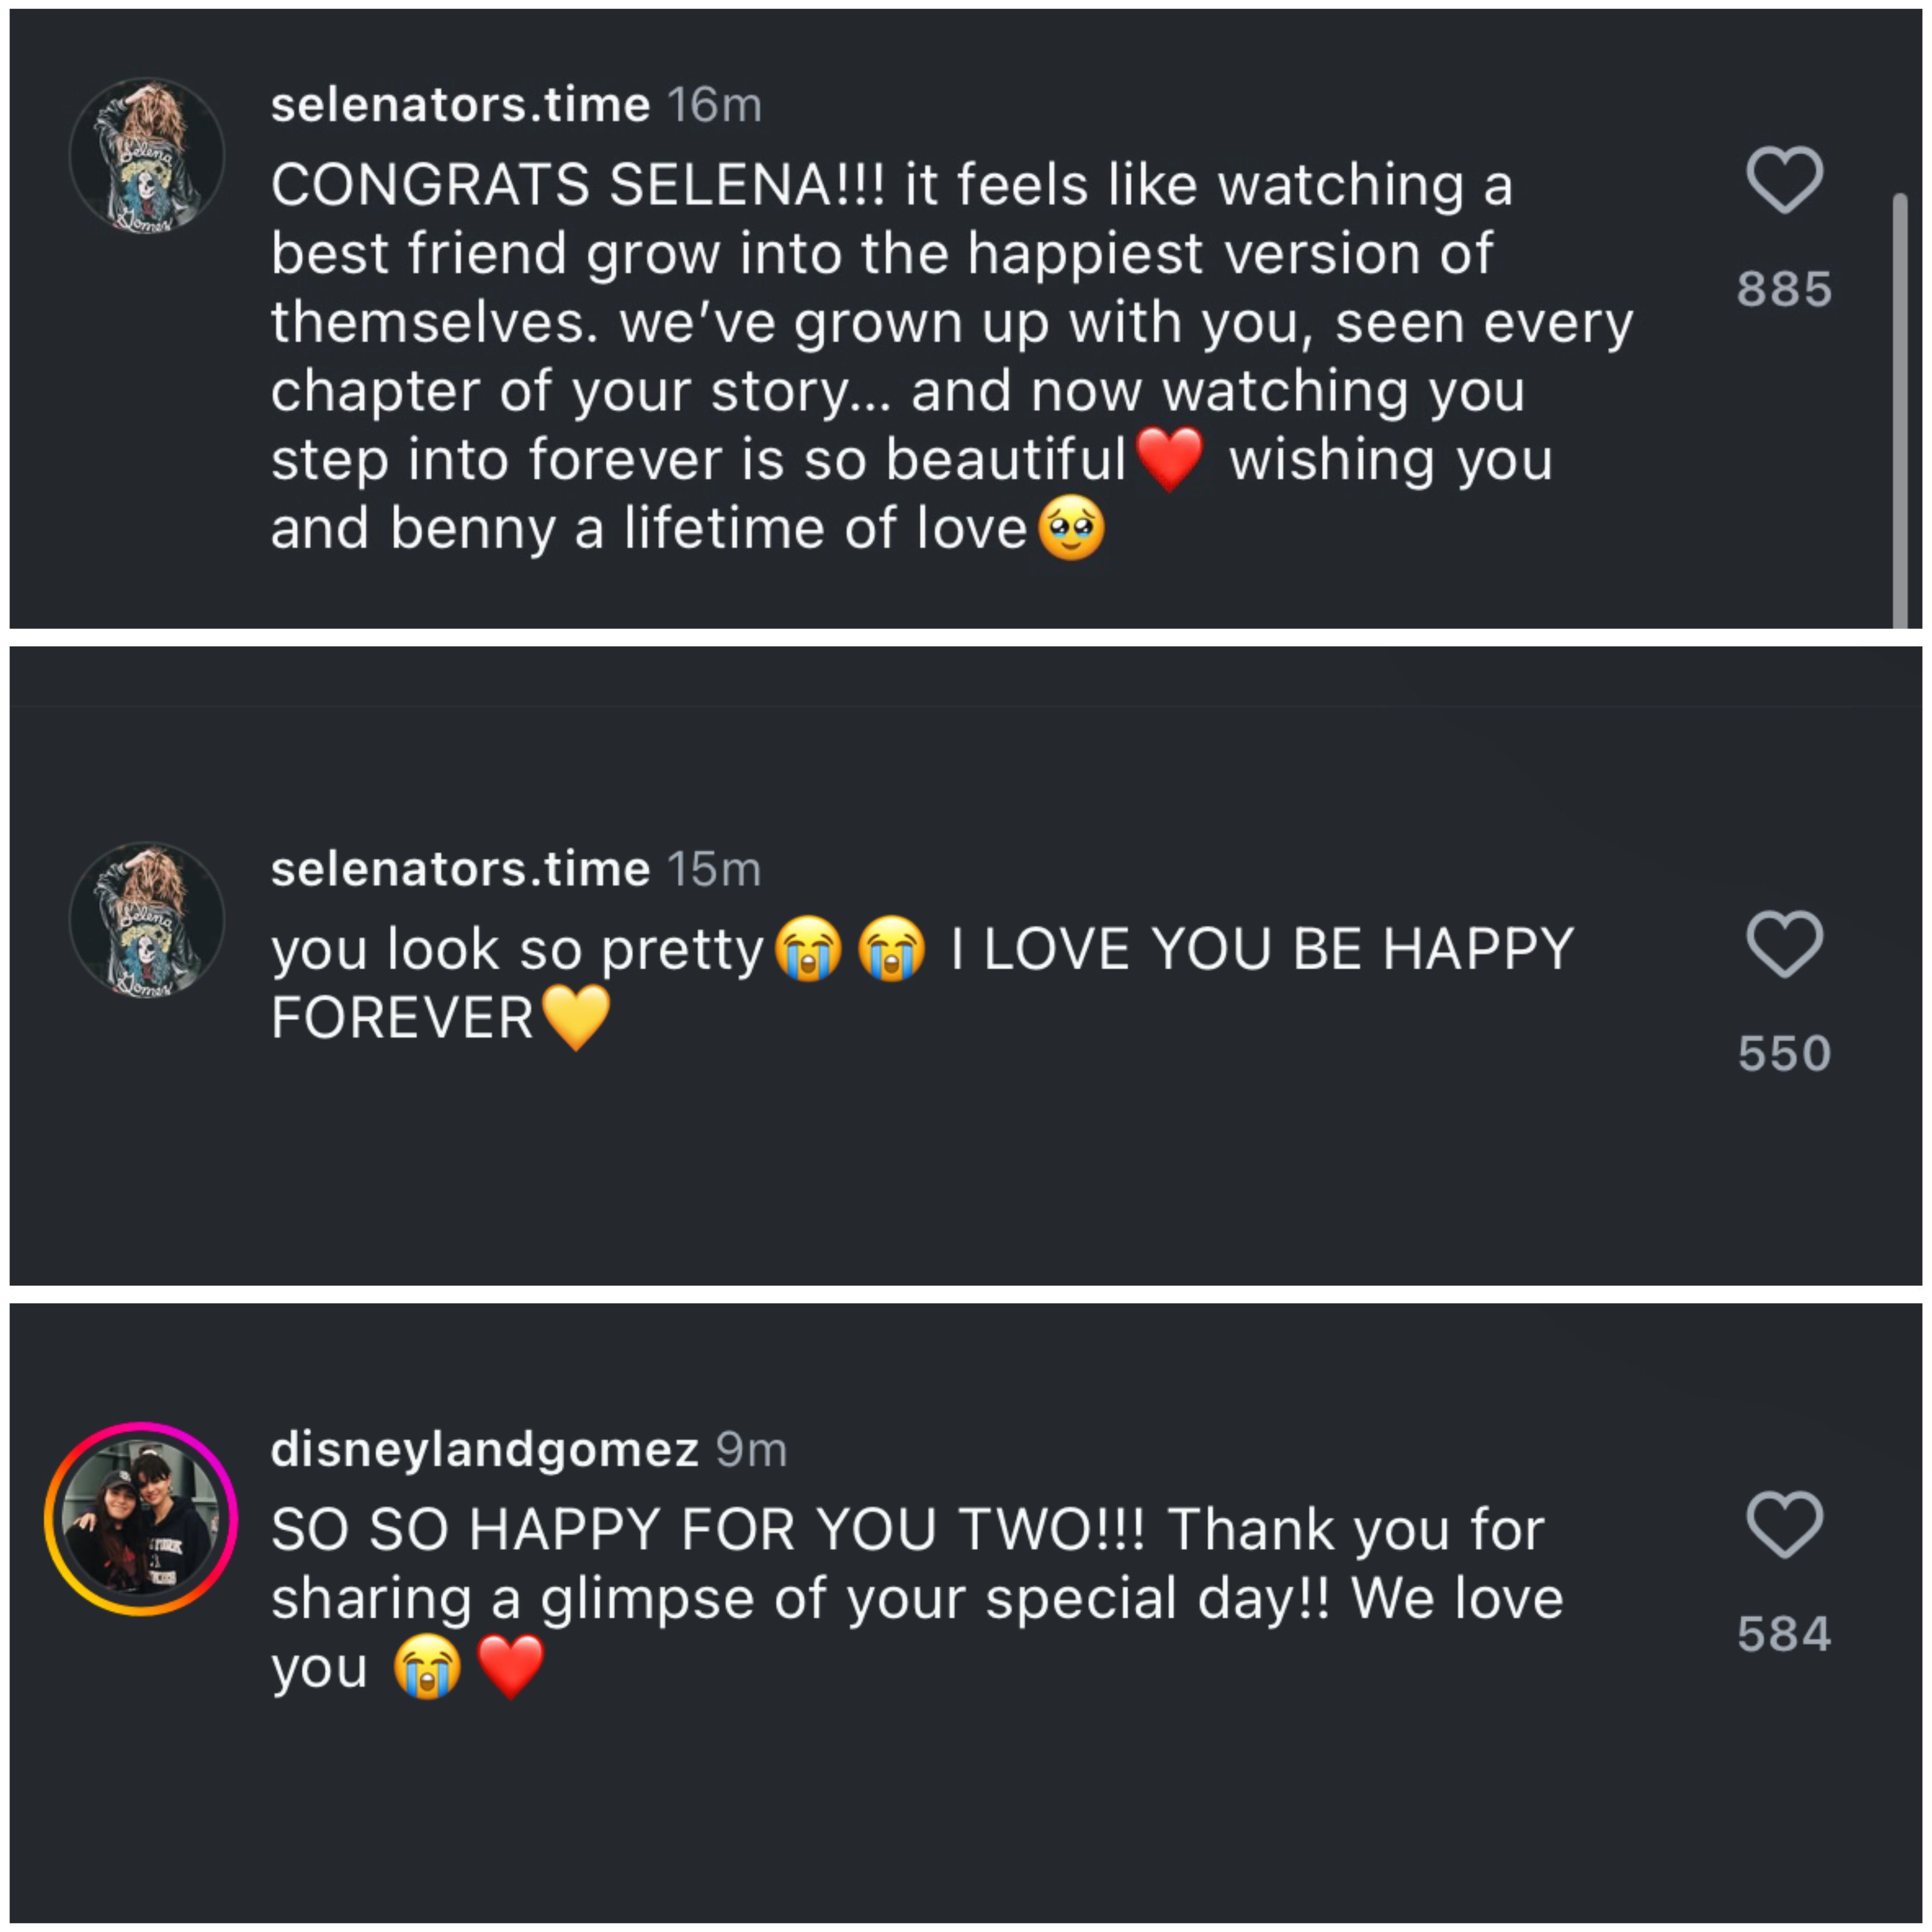Tap the heart on "you look so pretty" comment
The height and width of the screenshot is (1932, 1932).
[1784, 944]
